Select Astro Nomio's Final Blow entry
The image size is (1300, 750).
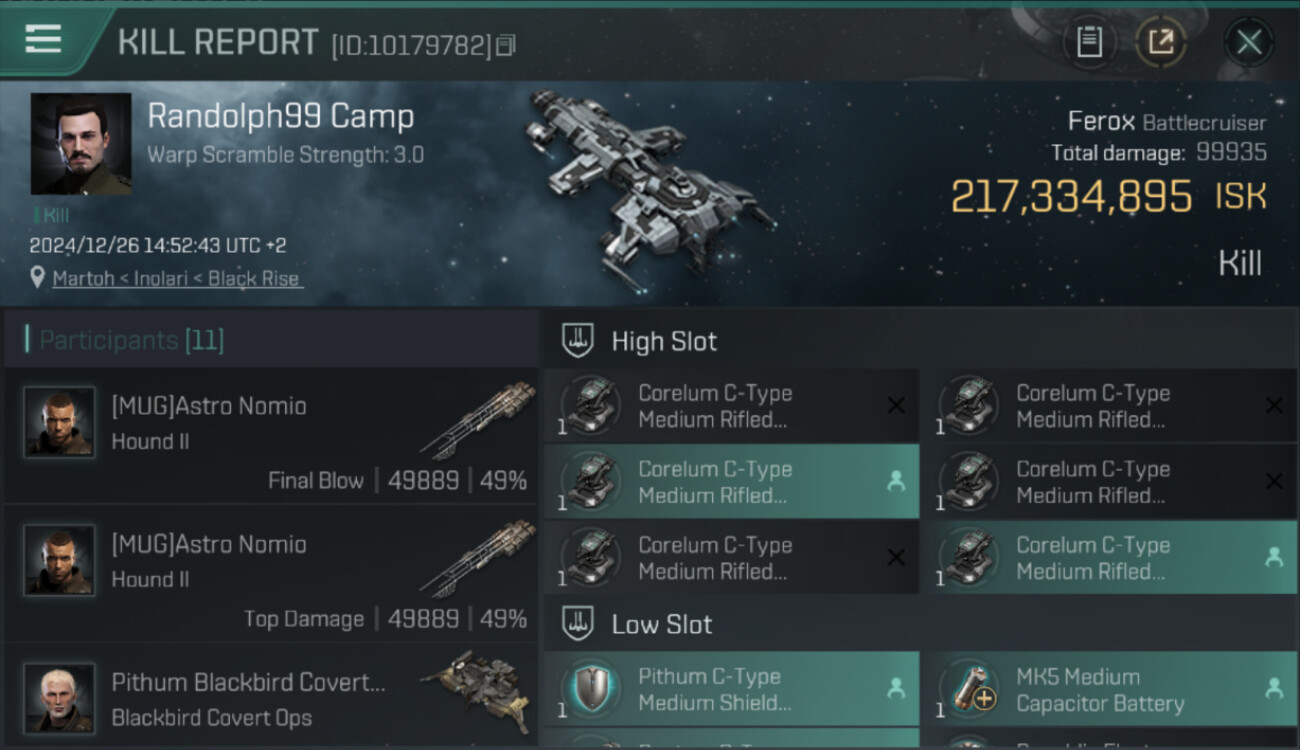[270, 436]
